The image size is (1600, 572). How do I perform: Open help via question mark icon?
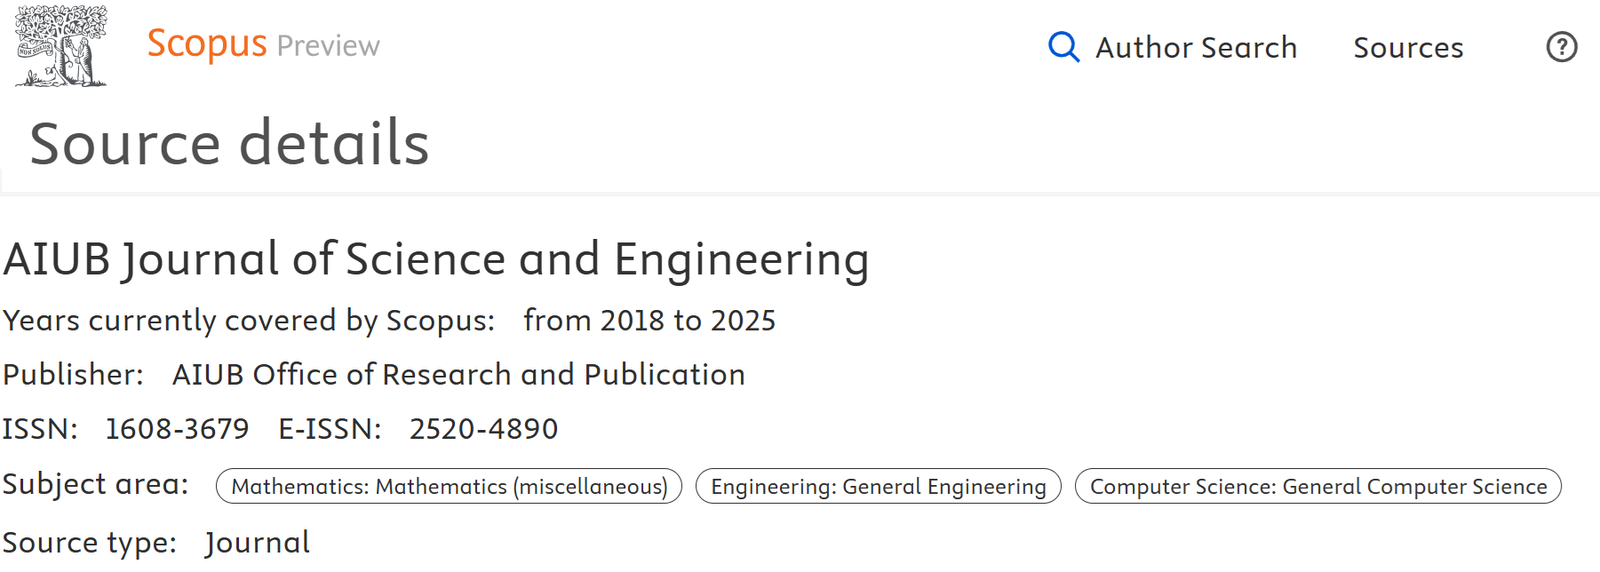[1561, 47]
